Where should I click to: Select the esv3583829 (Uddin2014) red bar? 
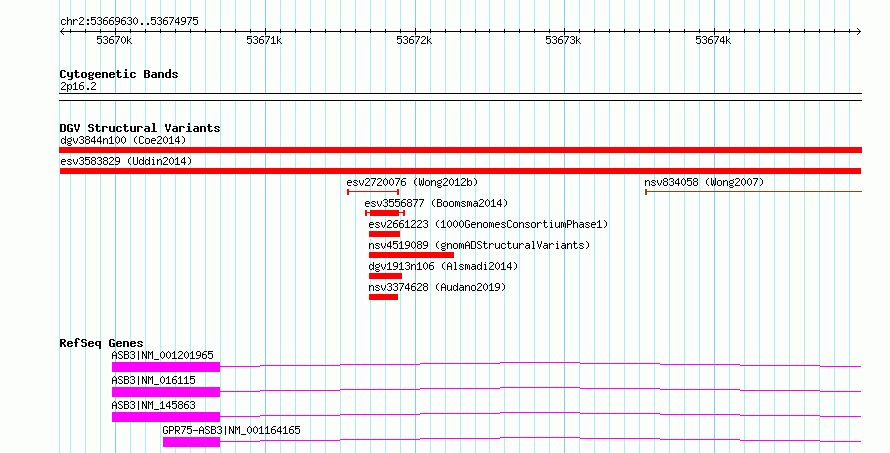pyautogui.click(x=460, y=171)
